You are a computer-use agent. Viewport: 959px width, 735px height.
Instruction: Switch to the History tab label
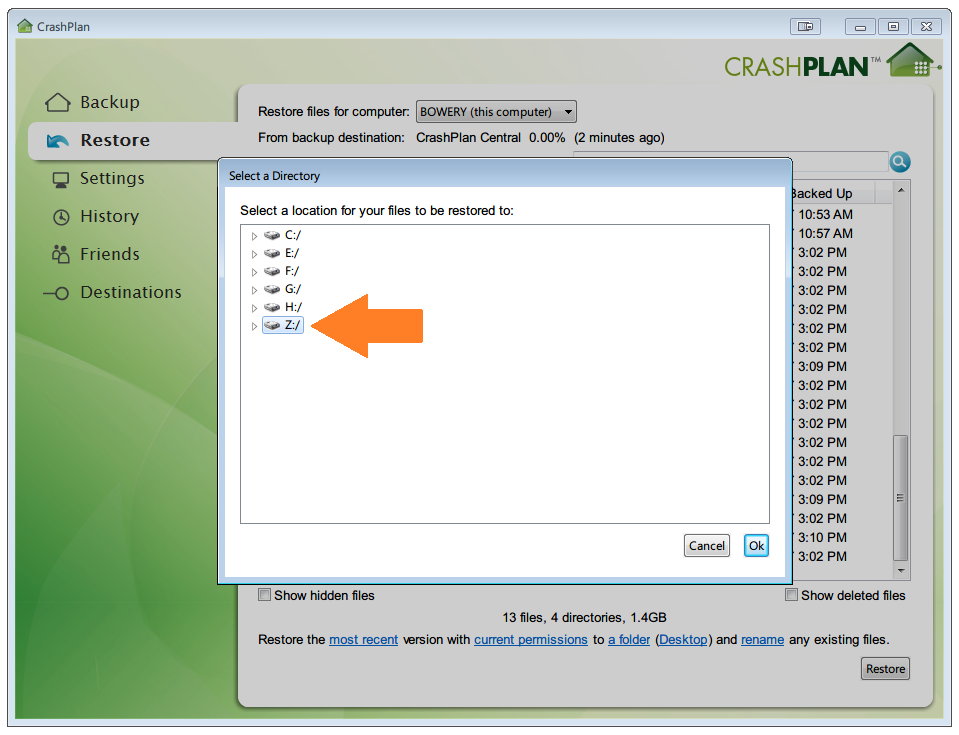109,216
